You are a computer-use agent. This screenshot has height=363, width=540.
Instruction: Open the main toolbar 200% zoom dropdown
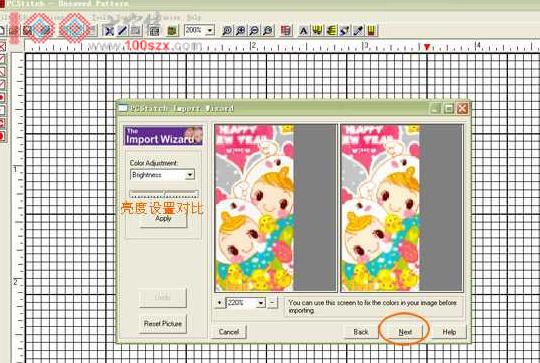click(x=210, y=31)
